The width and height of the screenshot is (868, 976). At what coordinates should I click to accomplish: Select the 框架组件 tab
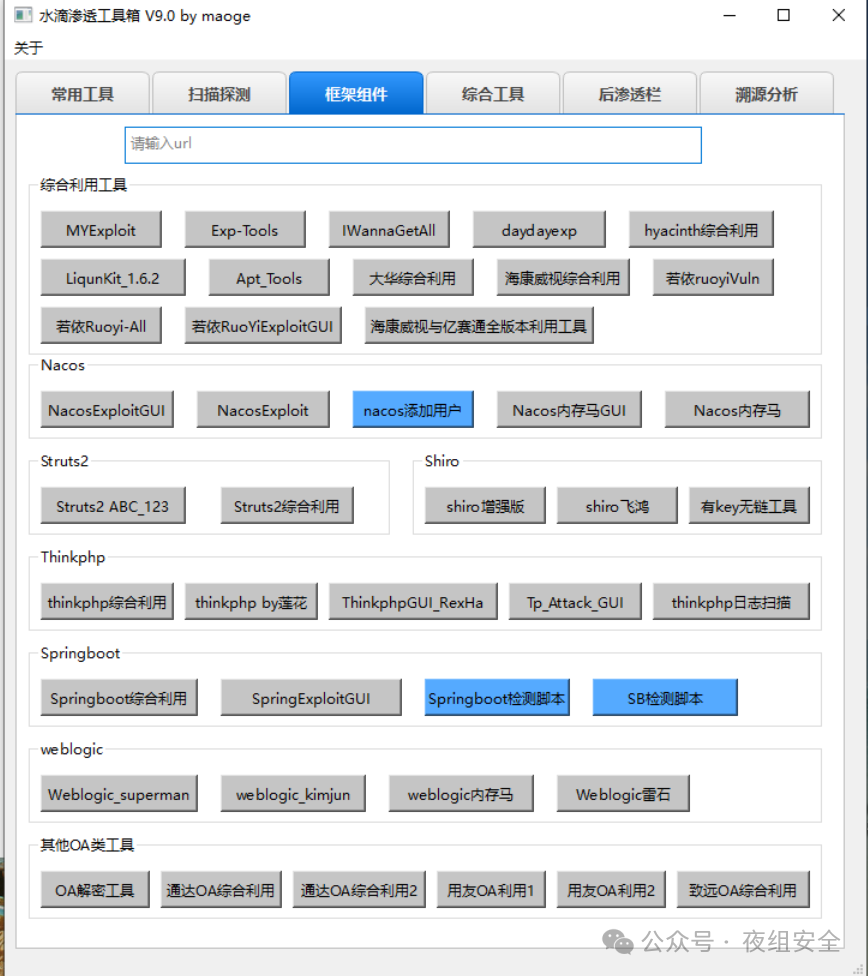click(x=356, y=93)
